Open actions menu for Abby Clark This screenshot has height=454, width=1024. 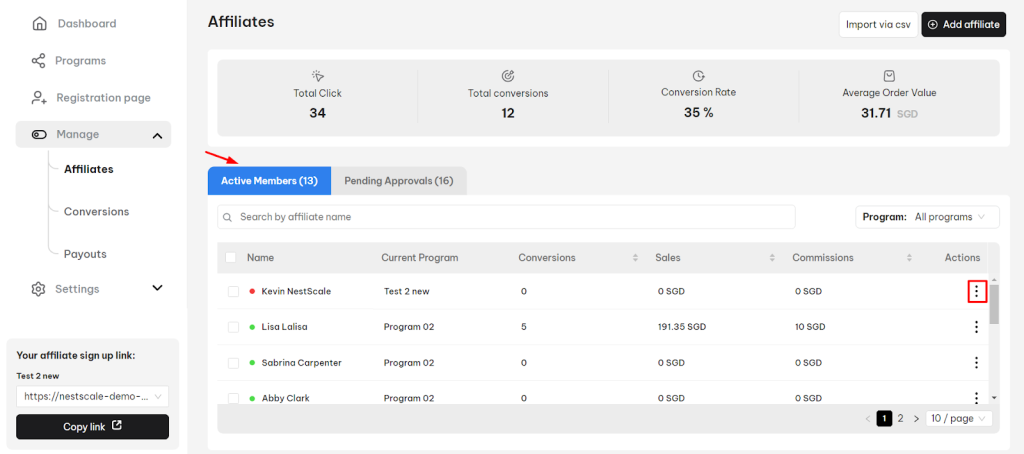[x=976, y=397]
